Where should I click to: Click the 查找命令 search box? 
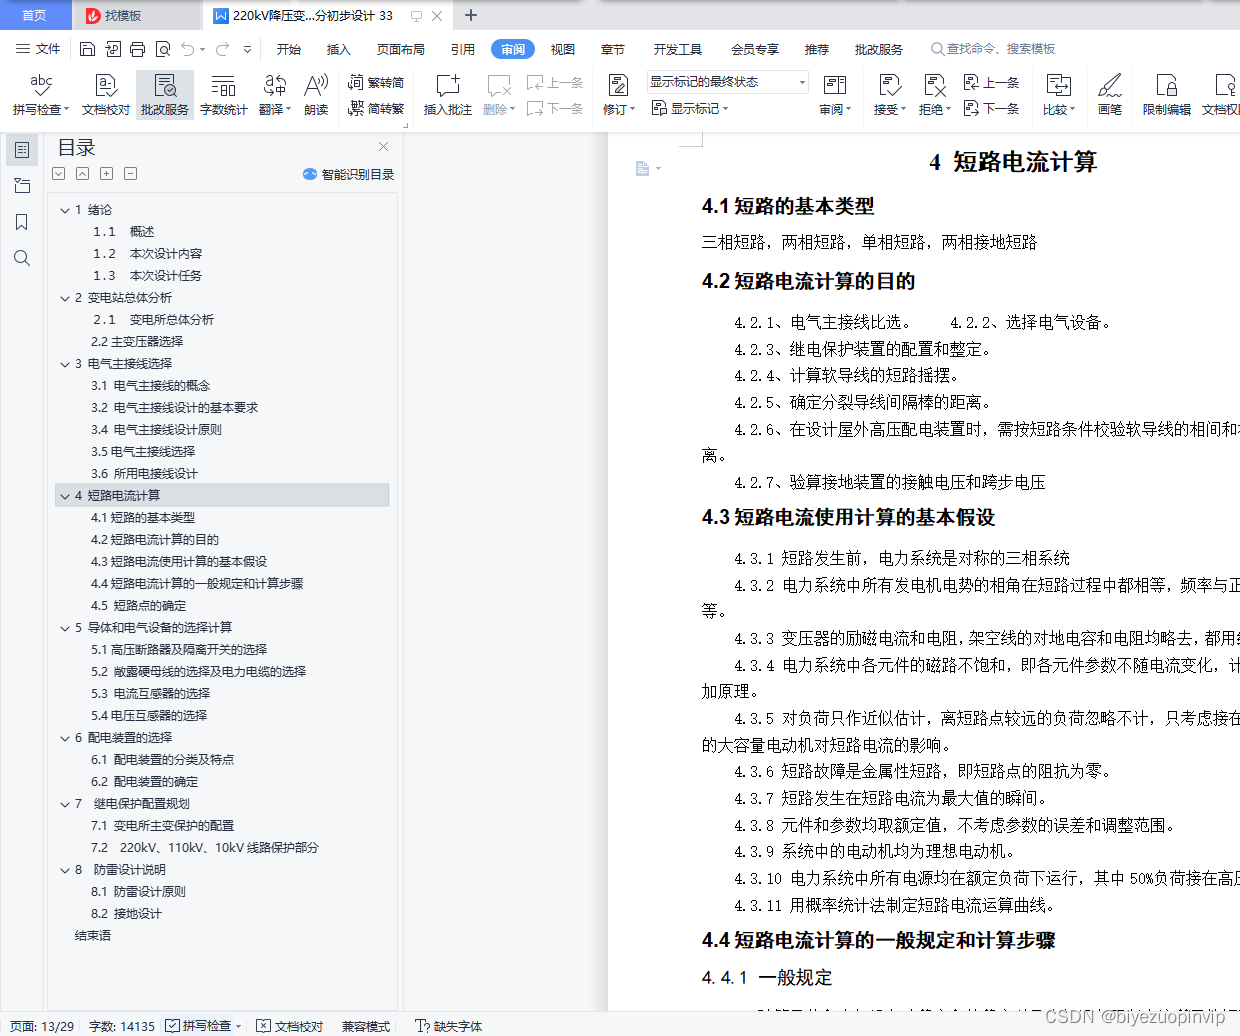[993, 49]
